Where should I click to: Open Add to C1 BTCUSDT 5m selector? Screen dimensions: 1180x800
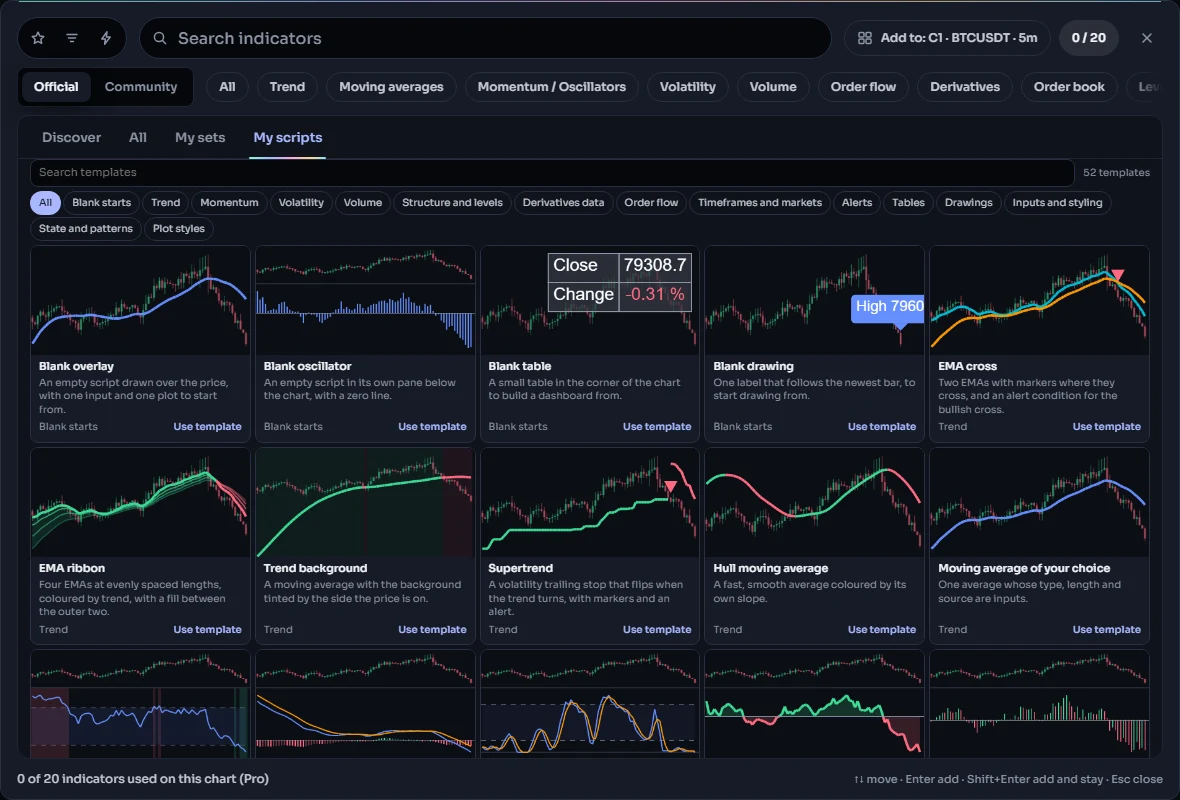point(947,38)
